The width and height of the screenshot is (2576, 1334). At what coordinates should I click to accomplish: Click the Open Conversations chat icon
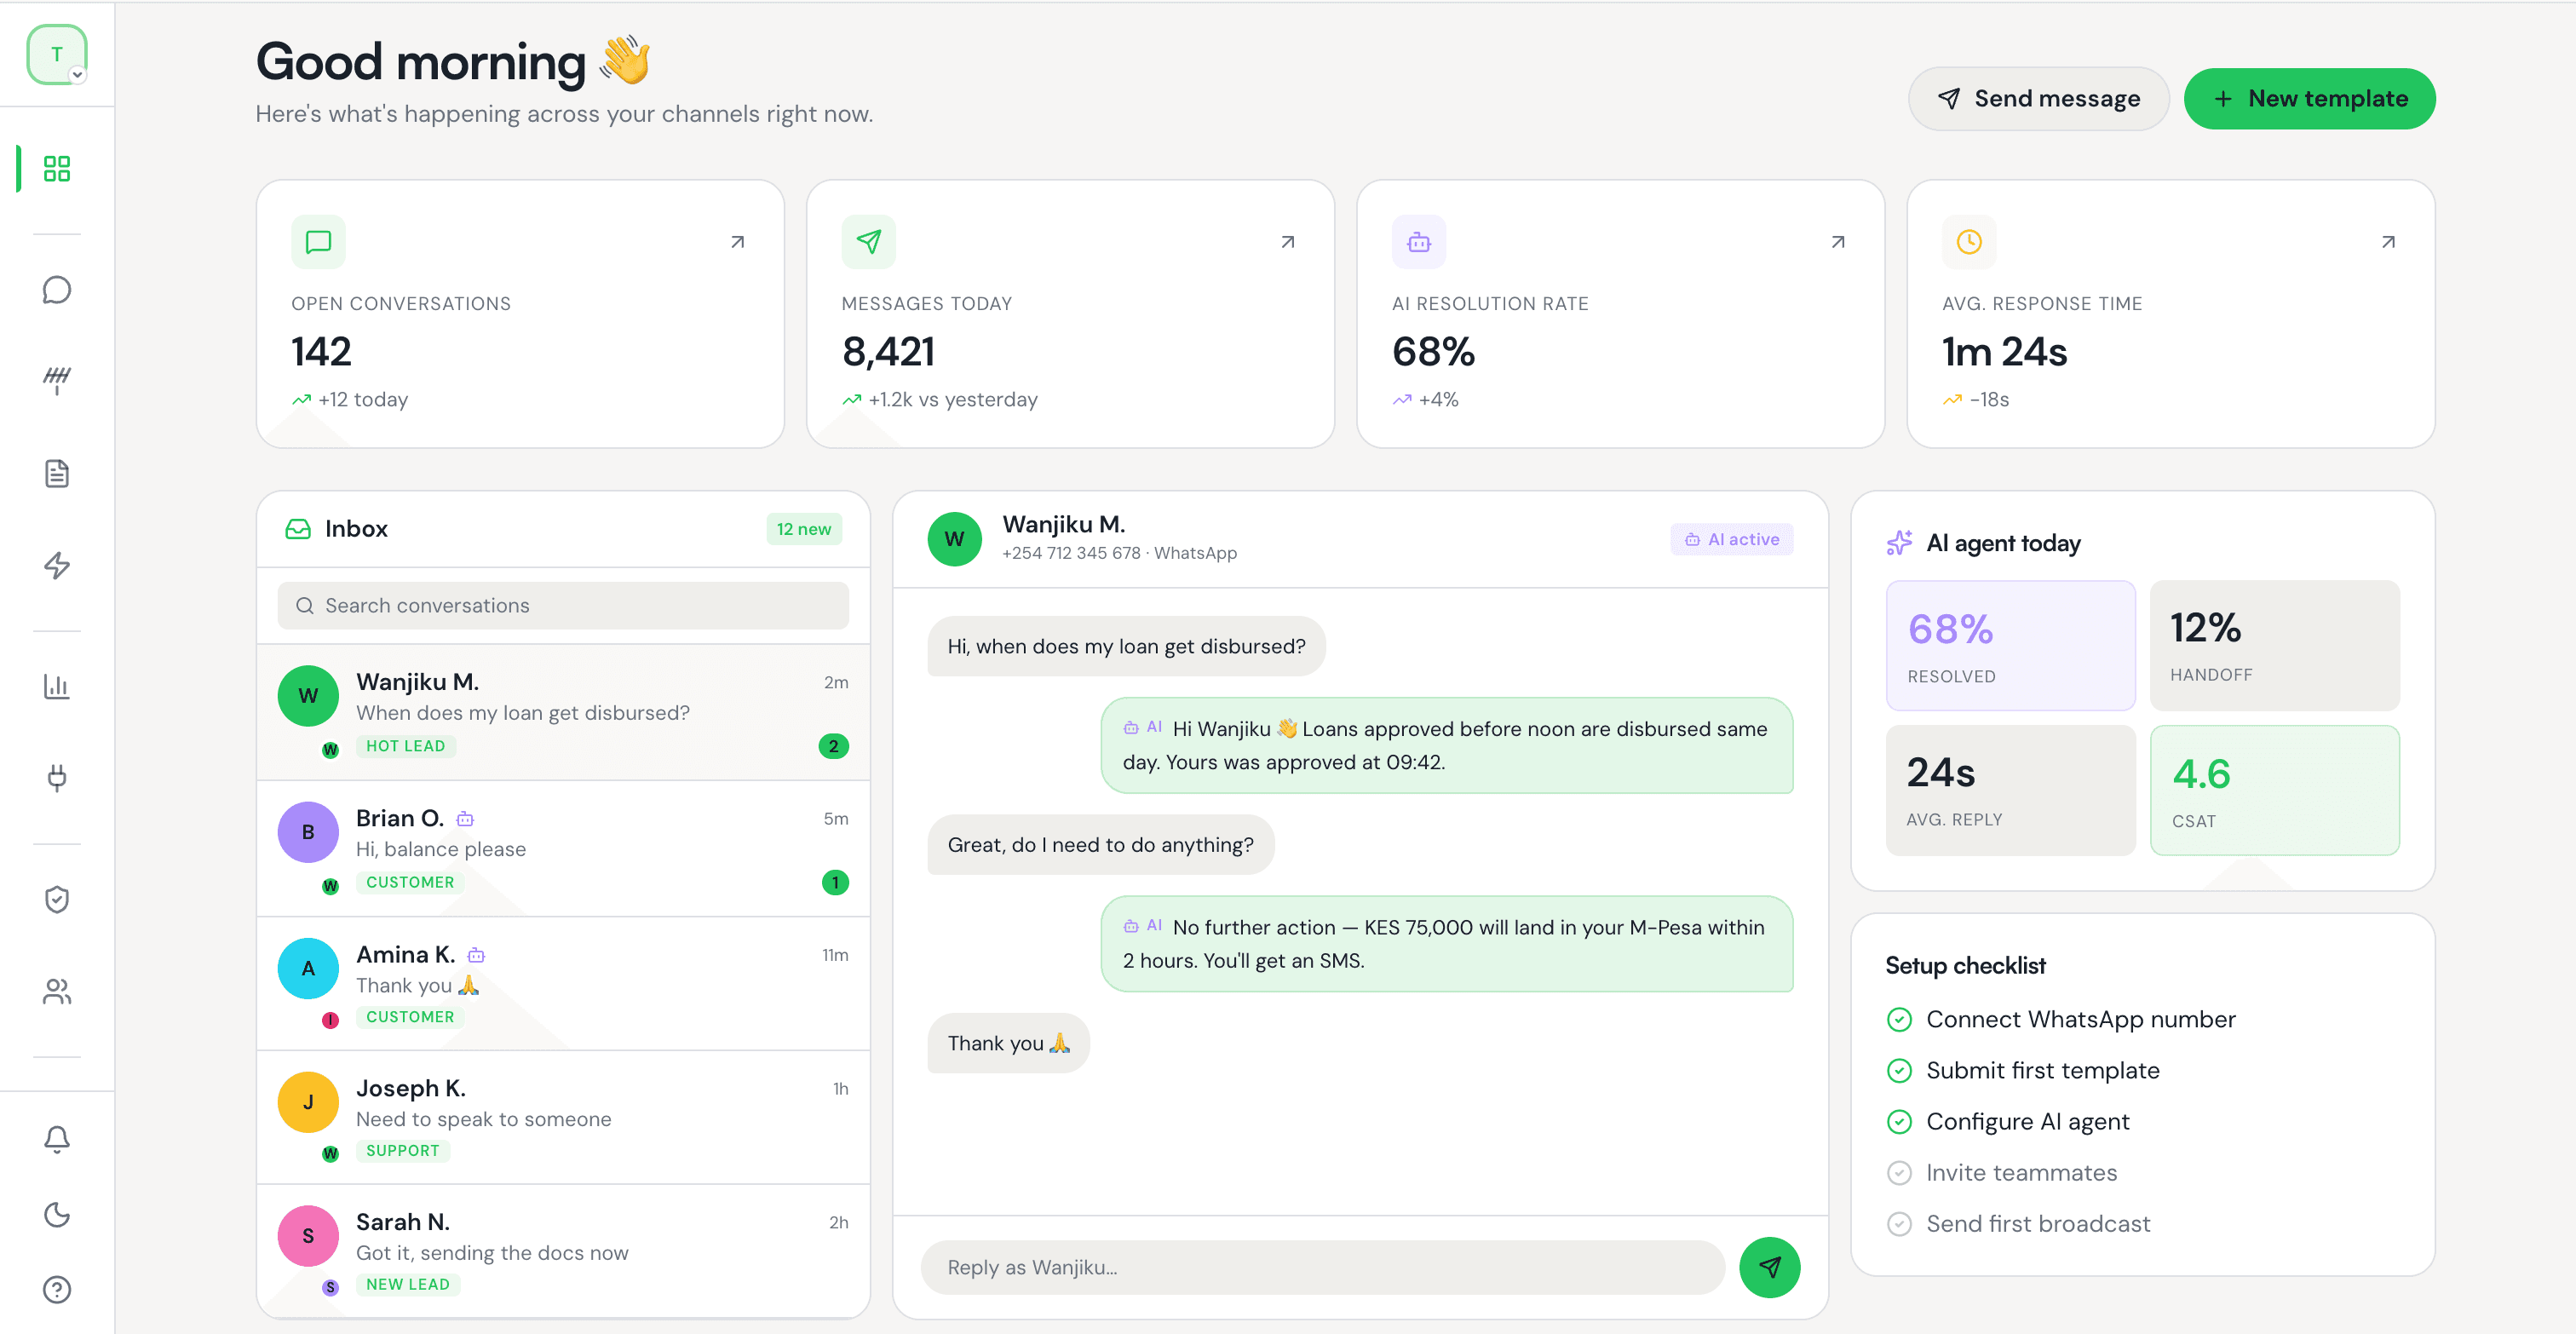(x=318, y=242)
